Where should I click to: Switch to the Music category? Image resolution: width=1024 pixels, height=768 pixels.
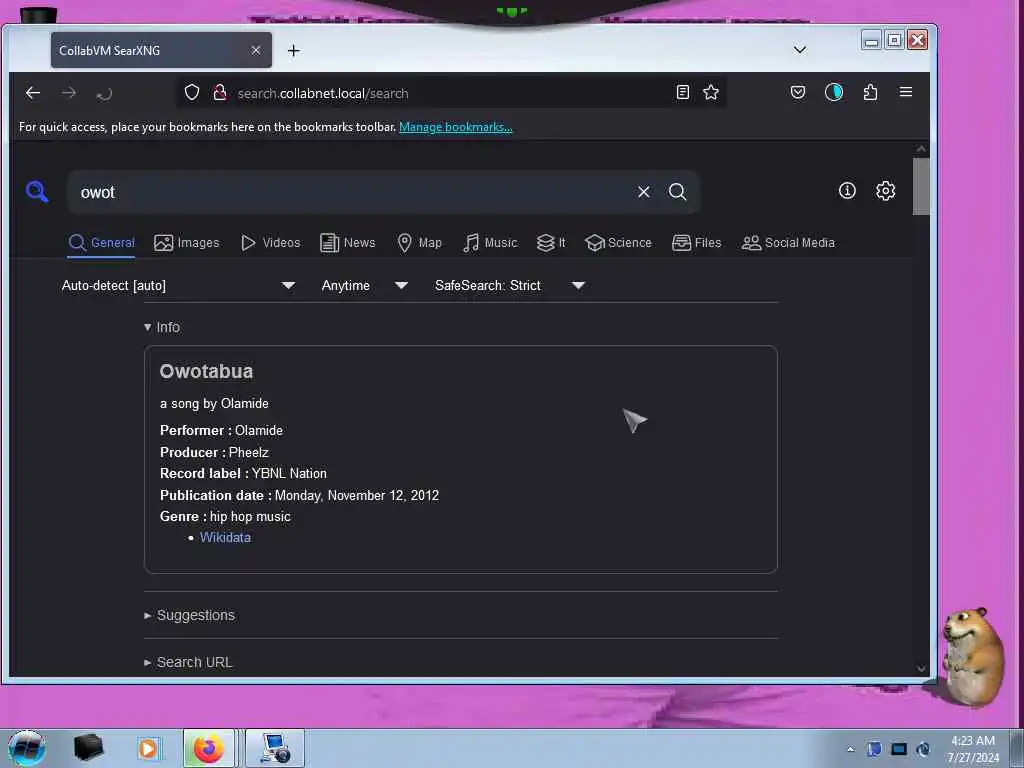coord(490,243)
